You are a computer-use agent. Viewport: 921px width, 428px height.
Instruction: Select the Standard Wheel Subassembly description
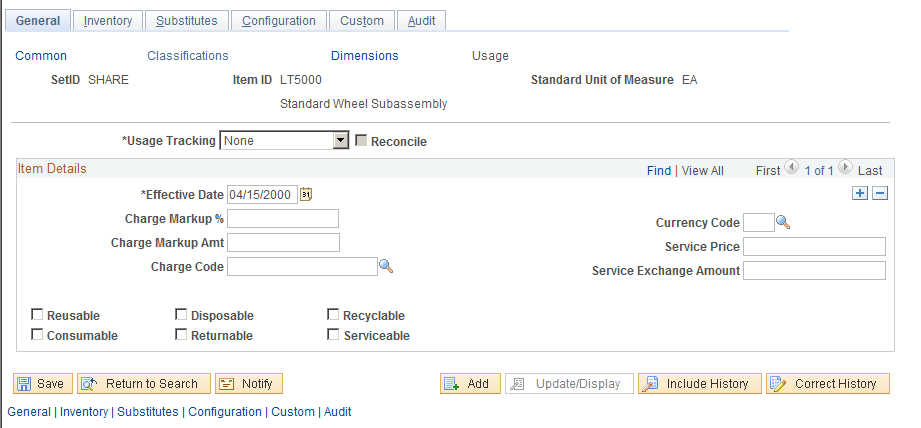point(364,104)
